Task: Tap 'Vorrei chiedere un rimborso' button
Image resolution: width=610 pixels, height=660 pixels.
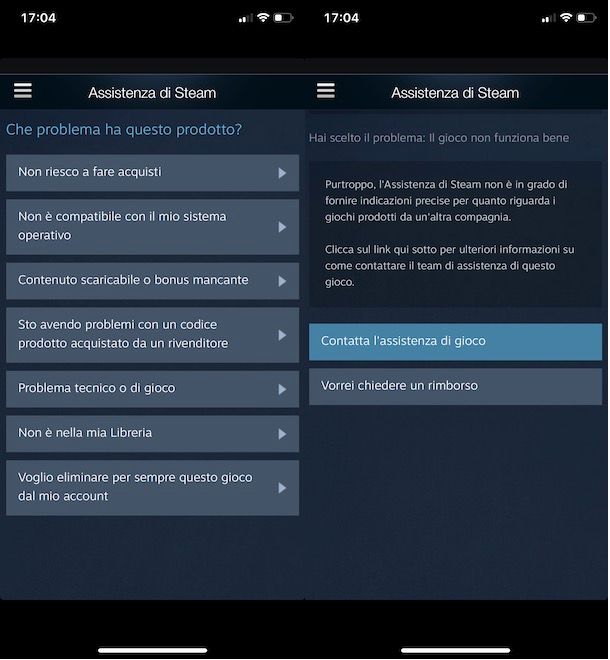Action: [455, 386]
